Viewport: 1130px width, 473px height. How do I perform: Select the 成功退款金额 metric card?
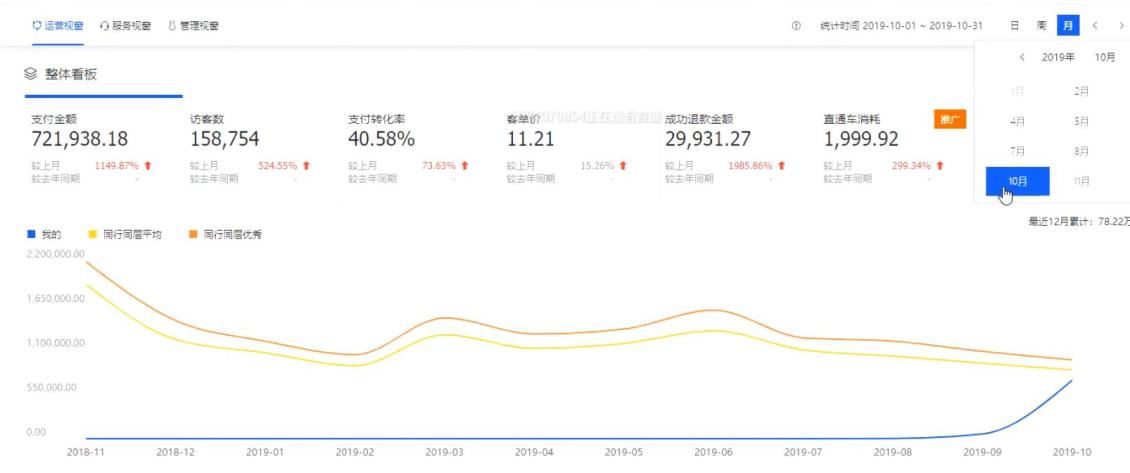737,149
